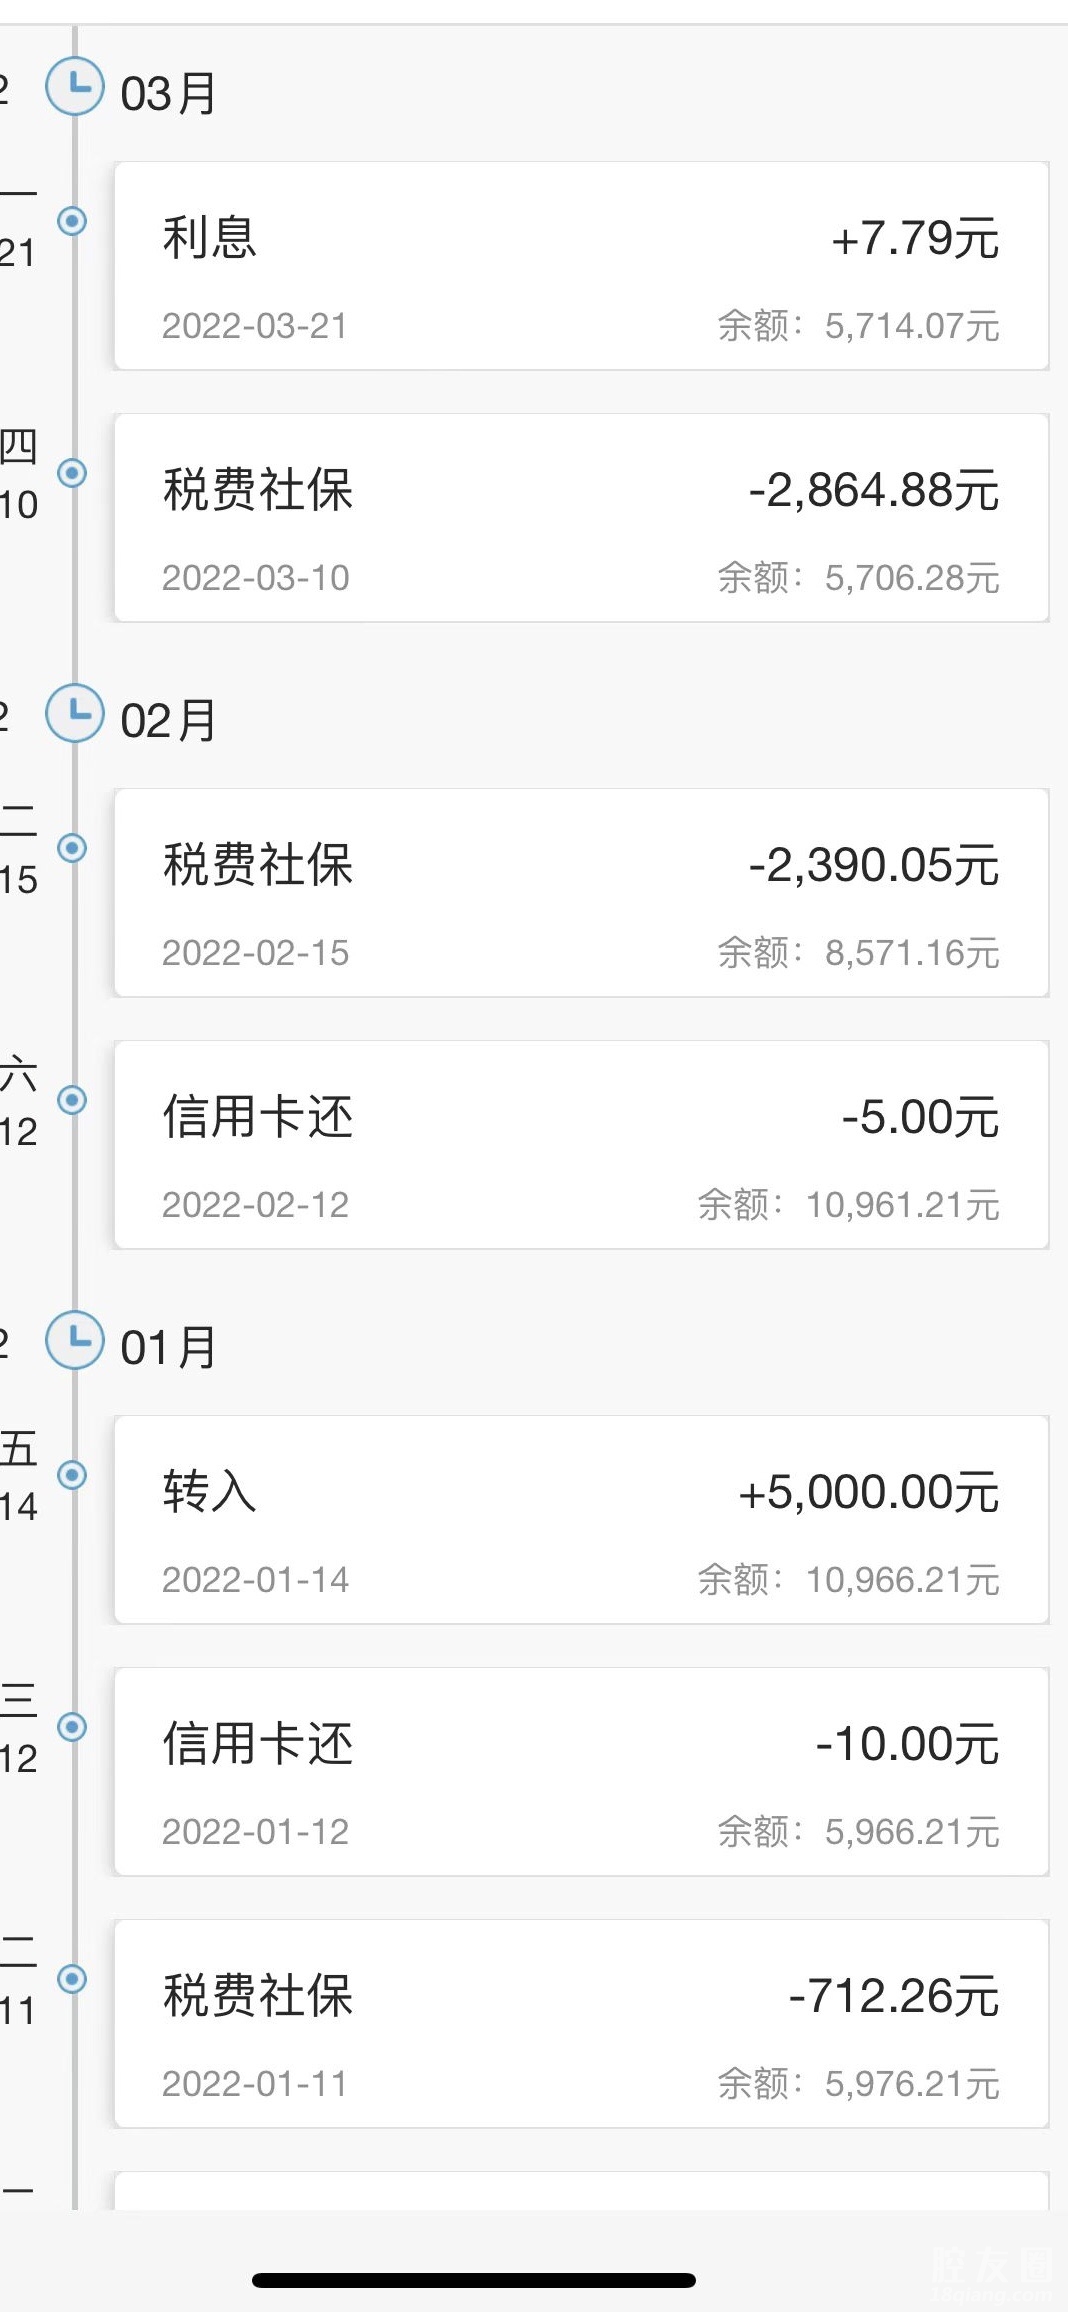Open the 税费社保 -2,390.05元 transaction
Viewport: 1068px width, 2312px height.
click(x=581, y=893)
